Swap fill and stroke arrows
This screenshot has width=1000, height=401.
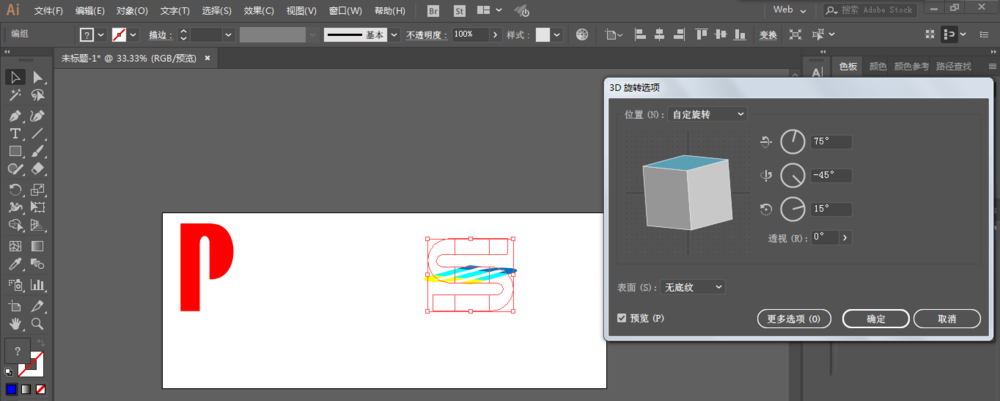coord(42,343)
